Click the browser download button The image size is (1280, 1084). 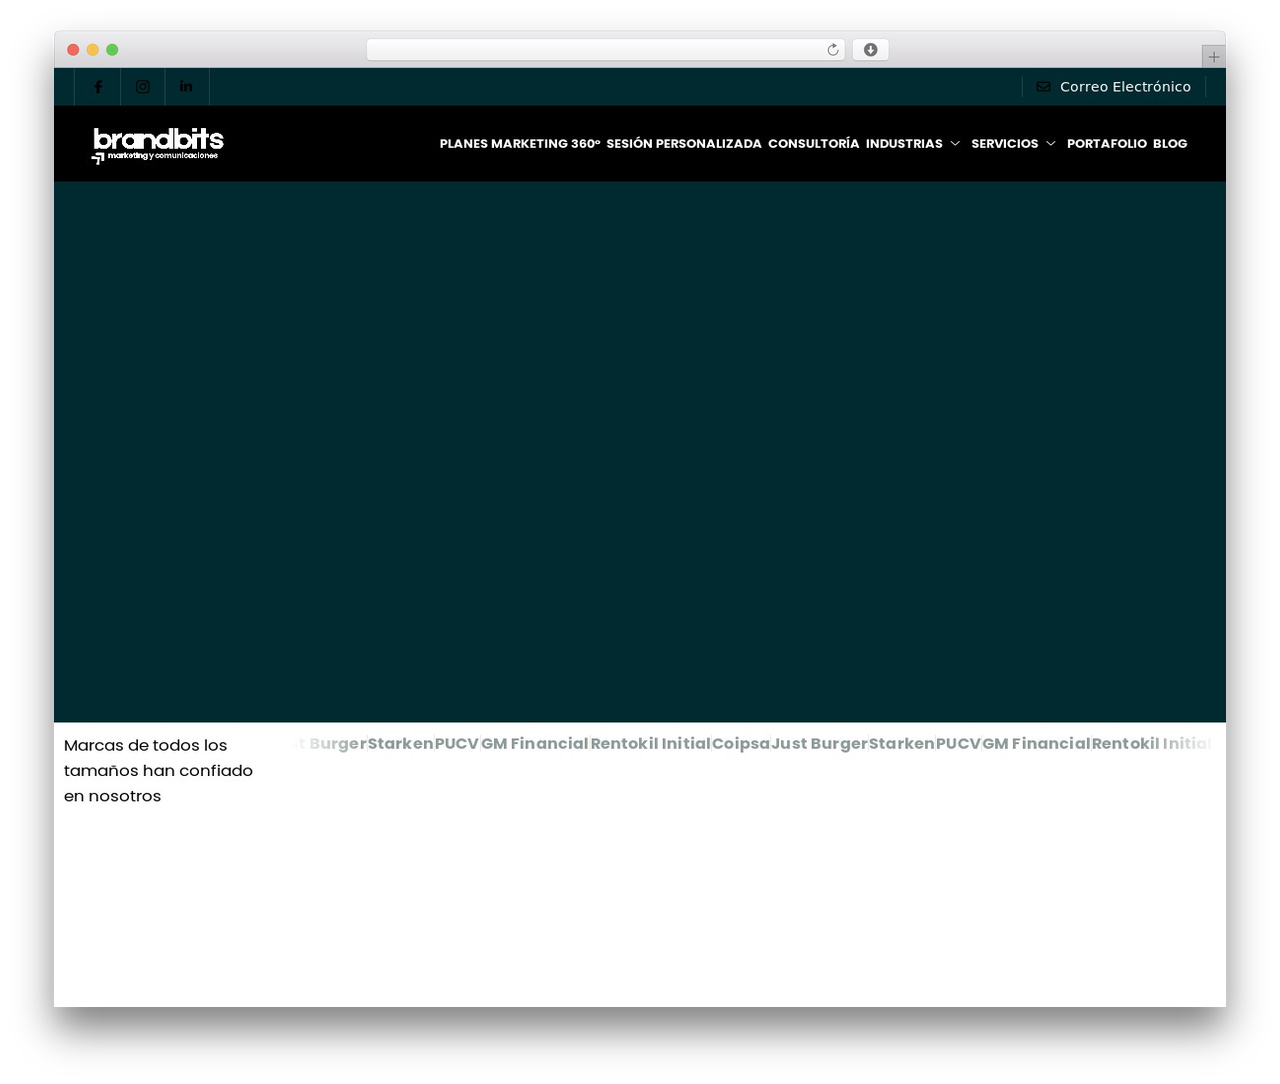871,50
